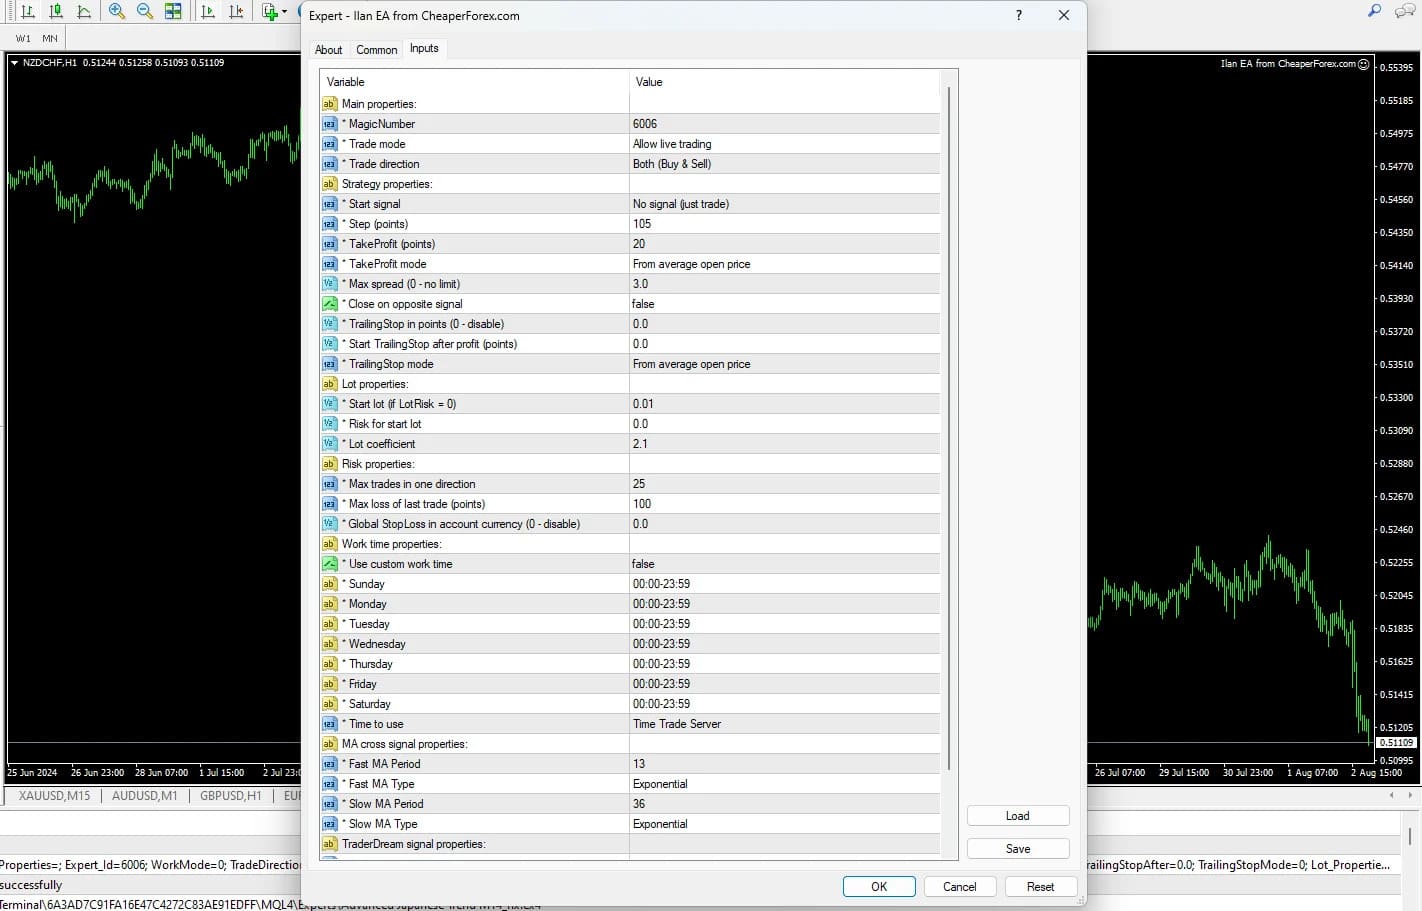Select the line chart icon

click(84, 11)
